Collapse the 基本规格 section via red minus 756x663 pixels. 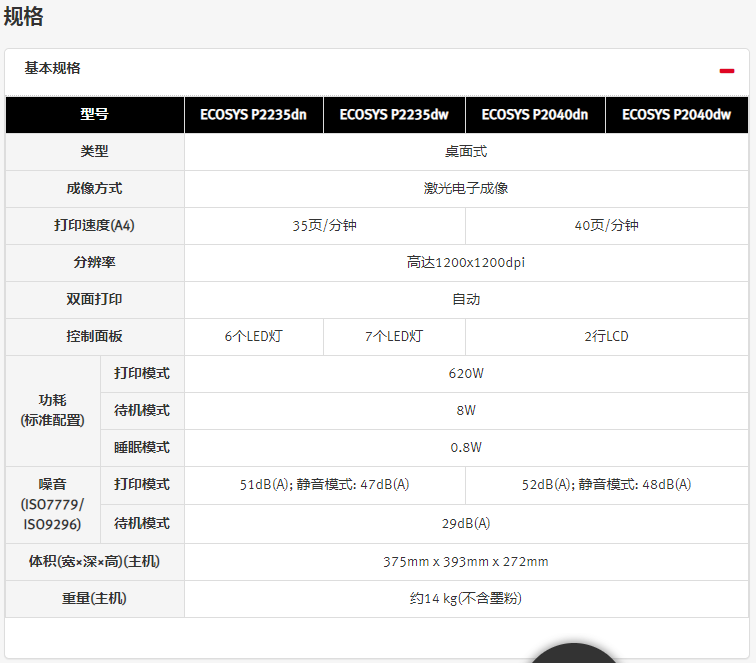click(727, 71)
